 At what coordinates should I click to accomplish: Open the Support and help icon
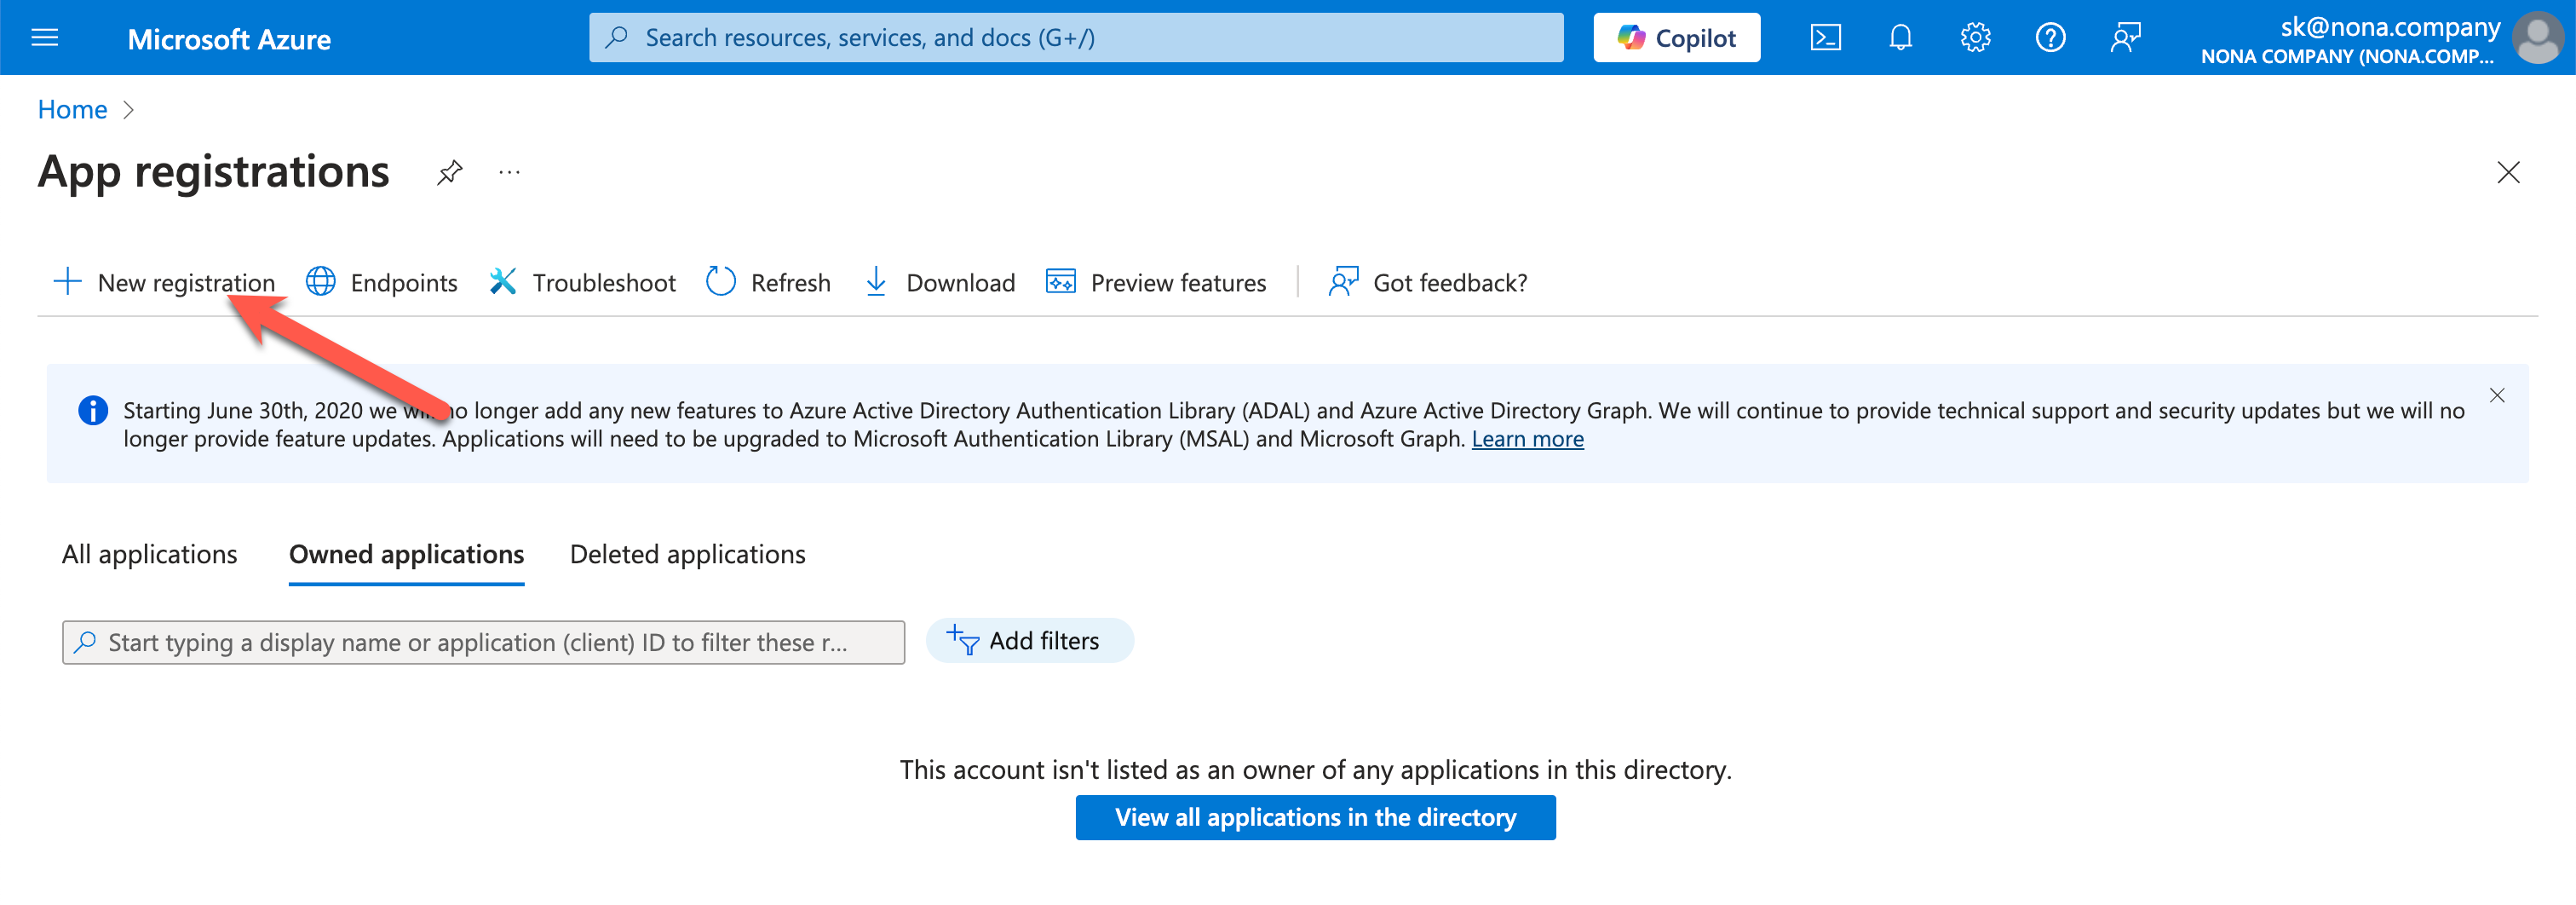coord(2050,38)
